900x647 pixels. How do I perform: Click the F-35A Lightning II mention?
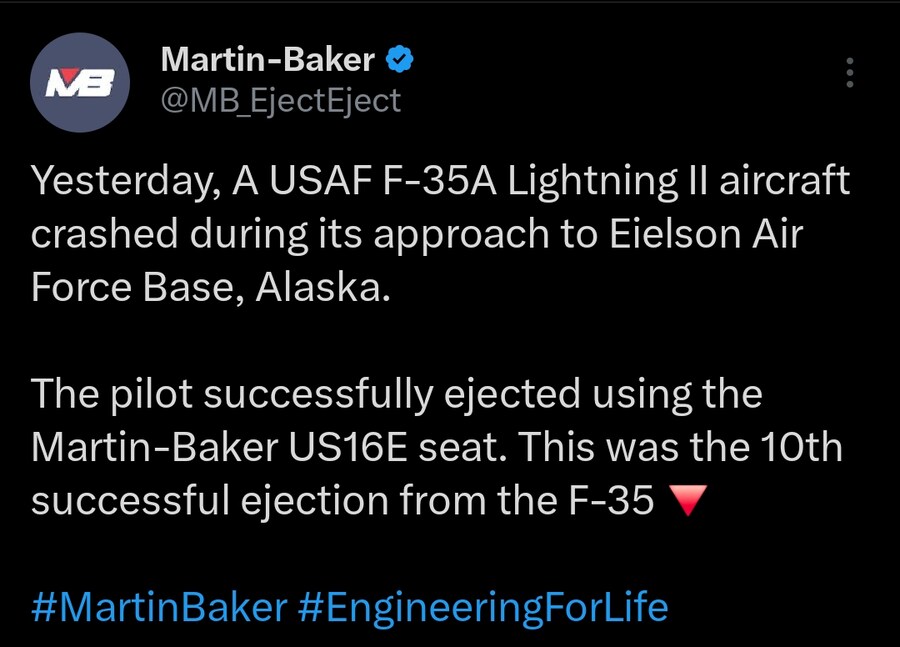point(540,181)
